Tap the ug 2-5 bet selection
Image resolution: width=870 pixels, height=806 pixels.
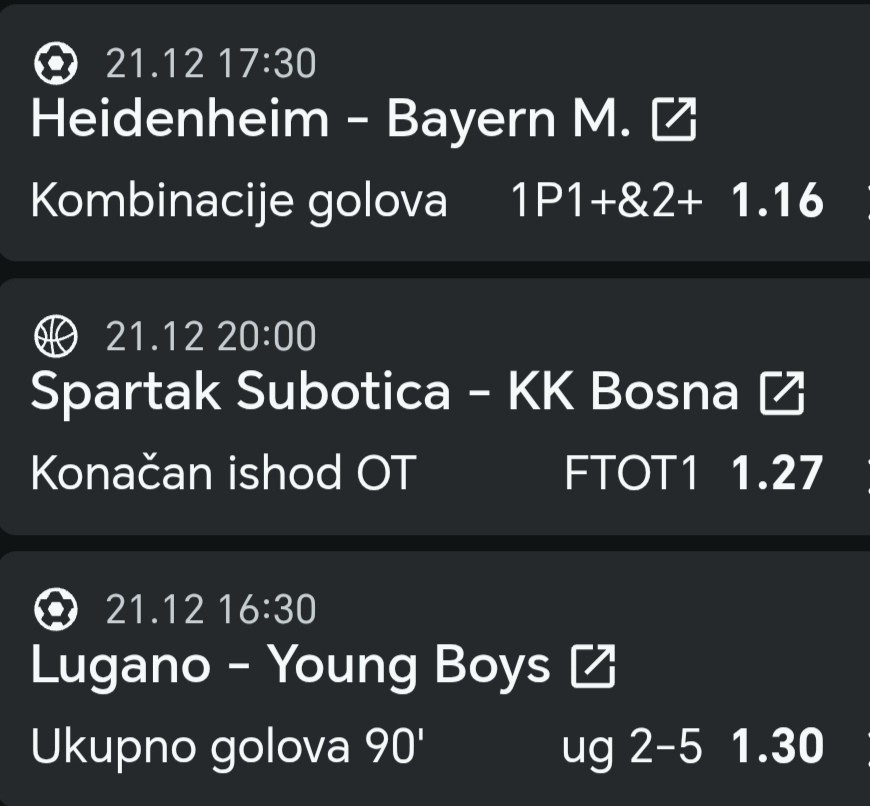(633, 746)
